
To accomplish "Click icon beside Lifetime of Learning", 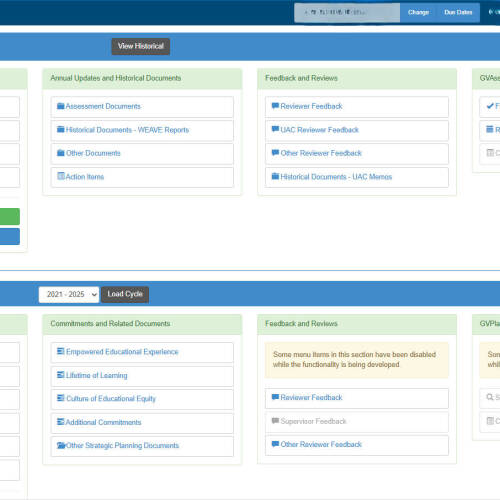I will pos(61,375).
